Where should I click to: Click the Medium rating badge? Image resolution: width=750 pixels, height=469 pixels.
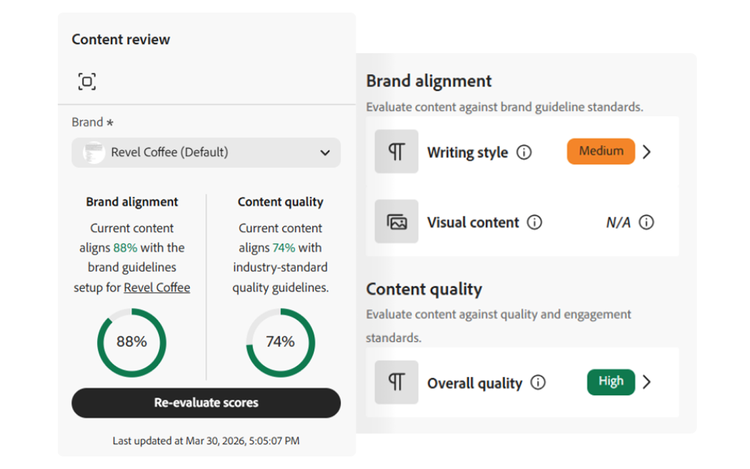600,152
